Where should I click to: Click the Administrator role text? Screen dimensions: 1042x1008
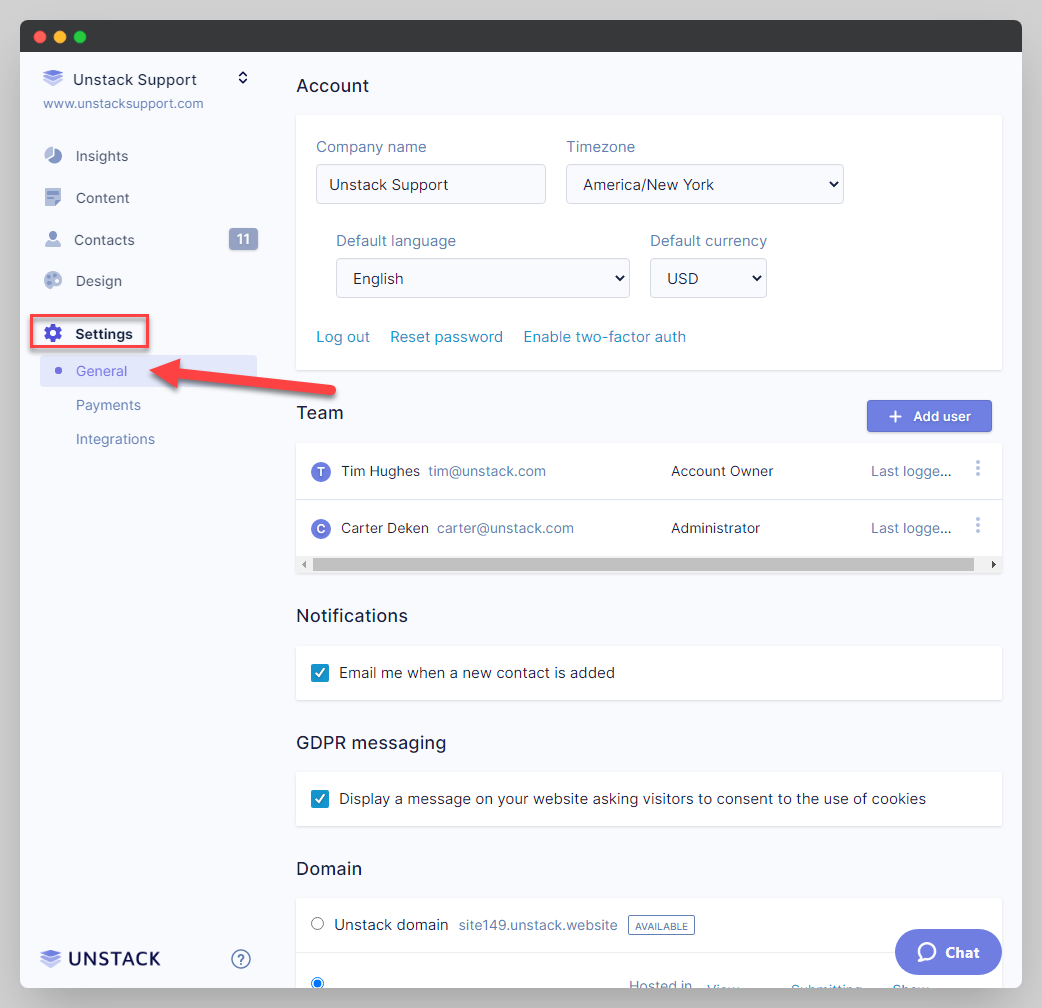(716, 528)
